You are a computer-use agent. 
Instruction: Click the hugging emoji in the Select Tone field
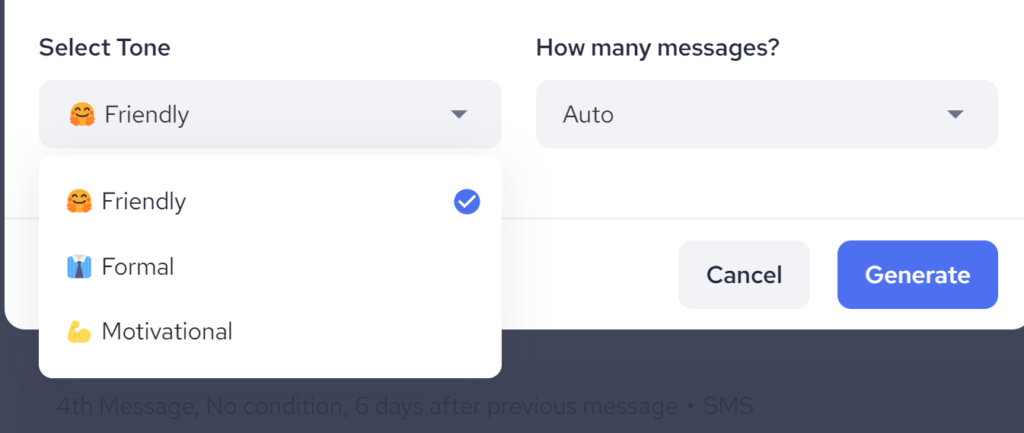[82, 115]
